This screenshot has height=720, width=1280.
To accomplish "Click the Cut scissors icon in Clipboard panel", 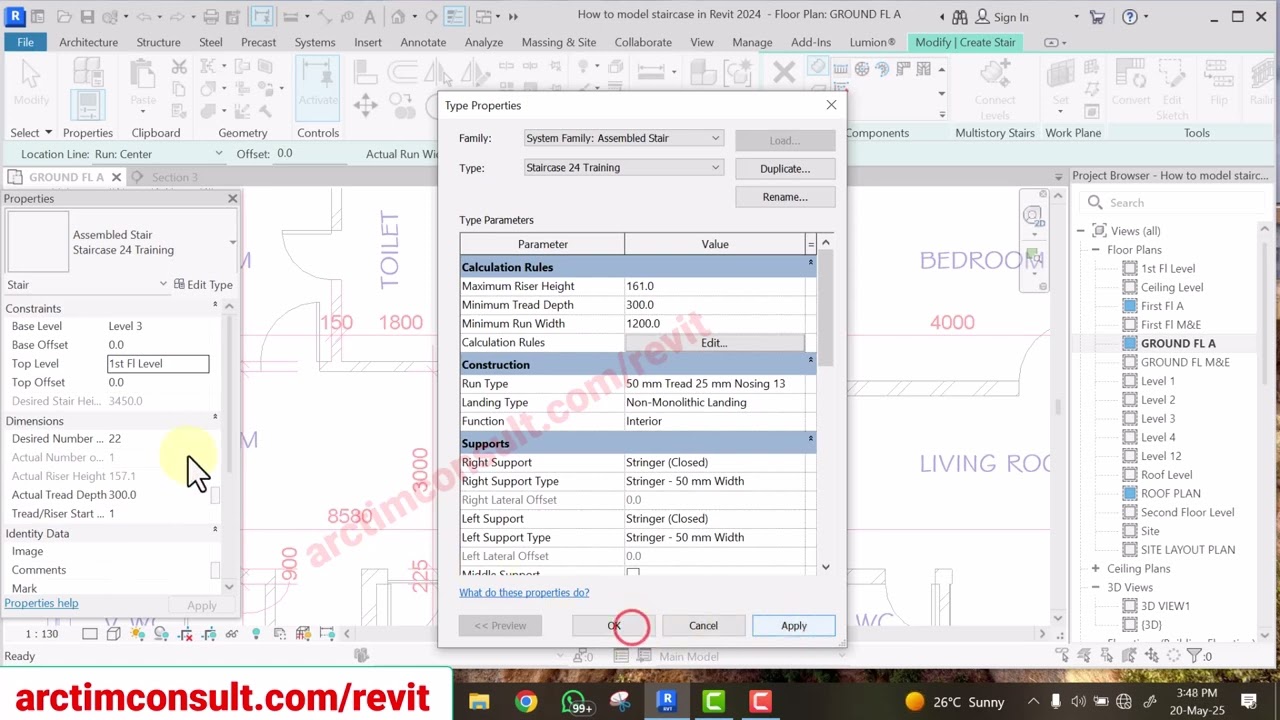I will pyautogui.click(x=179, y=67).
